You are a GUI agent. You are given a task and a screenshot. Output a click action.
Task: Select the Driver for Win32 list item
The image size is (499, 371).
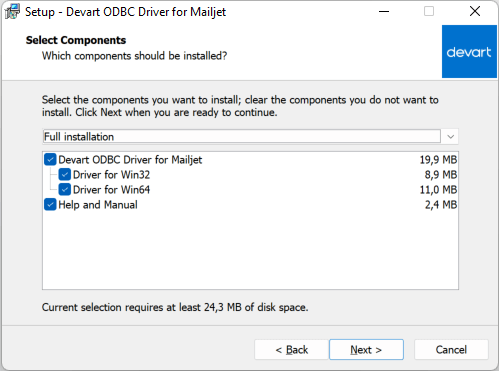[x=111, y=174]
